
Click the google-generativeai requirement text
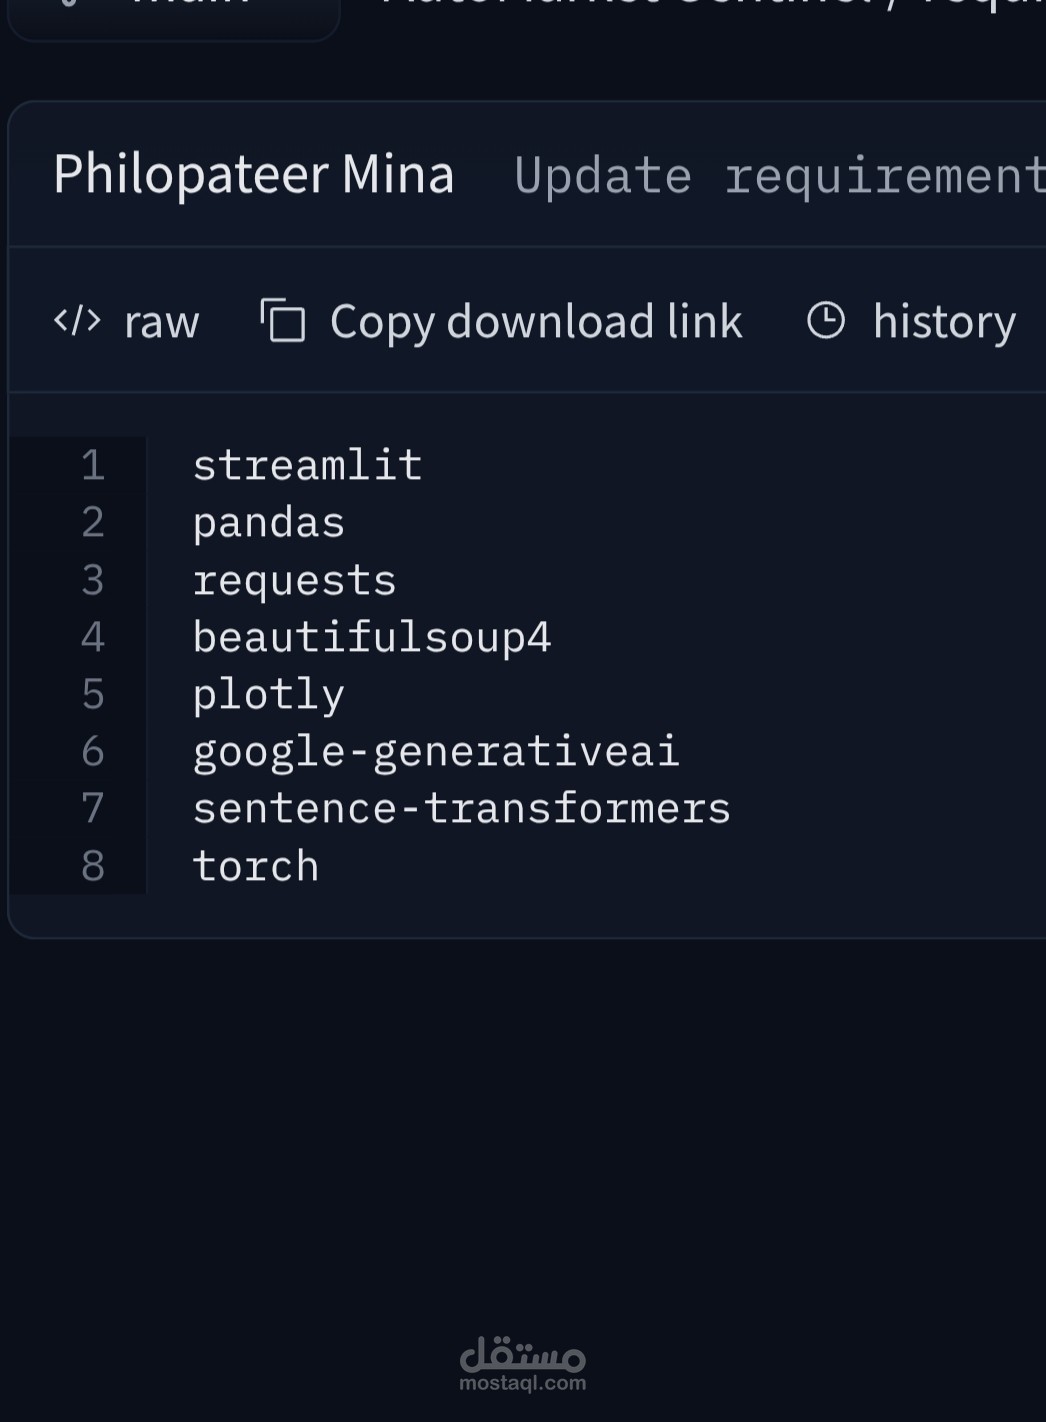(435, 751)
